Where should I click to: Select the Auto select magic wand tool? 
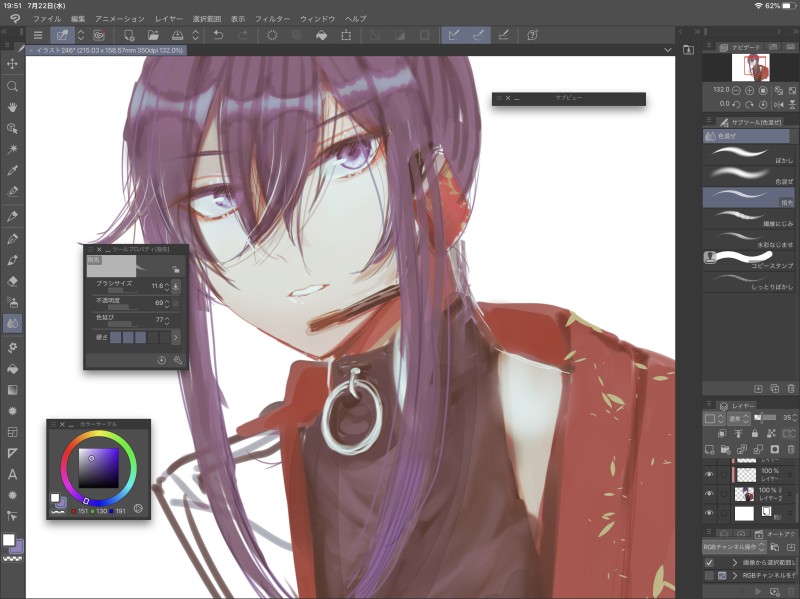pyautogui.click(x=12, y=149)
